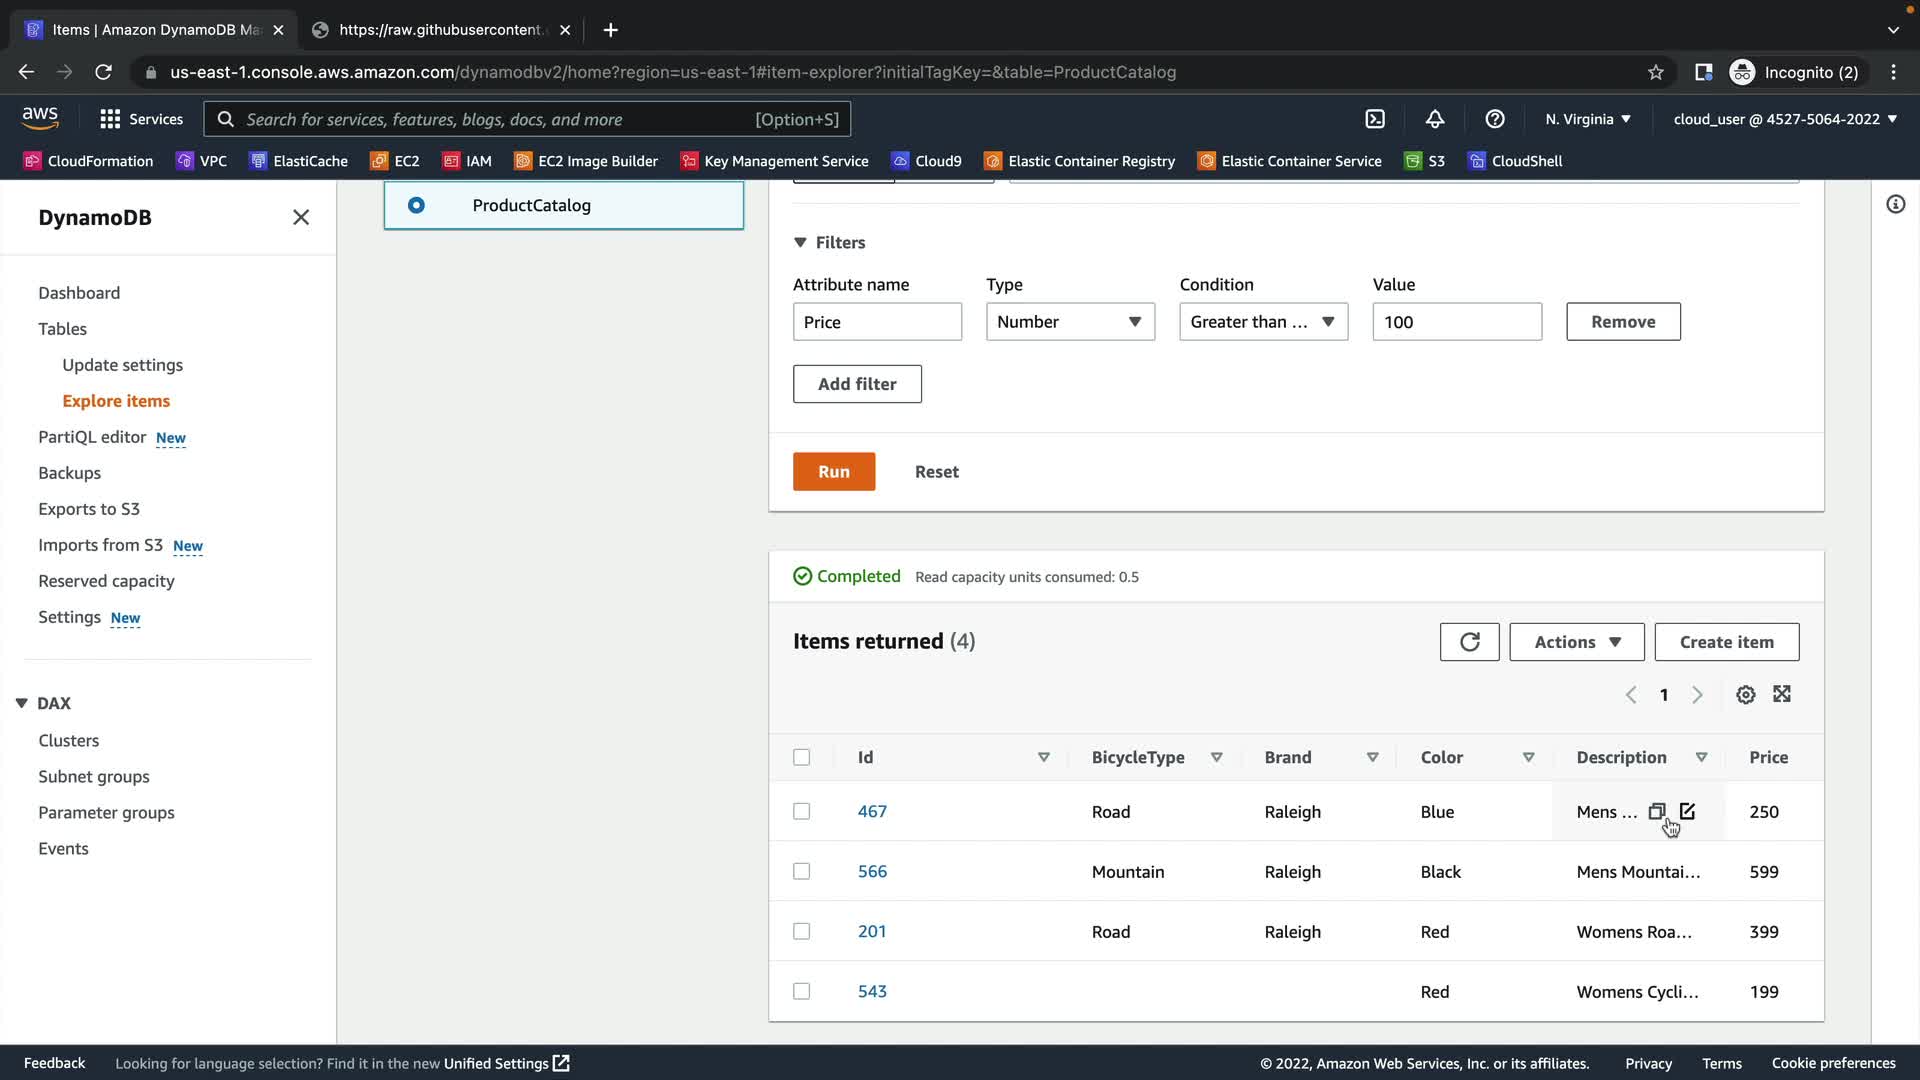The image size is (1920, 1080).
Task: Open the Actions dropdown menu
Action: point(1576,642)
